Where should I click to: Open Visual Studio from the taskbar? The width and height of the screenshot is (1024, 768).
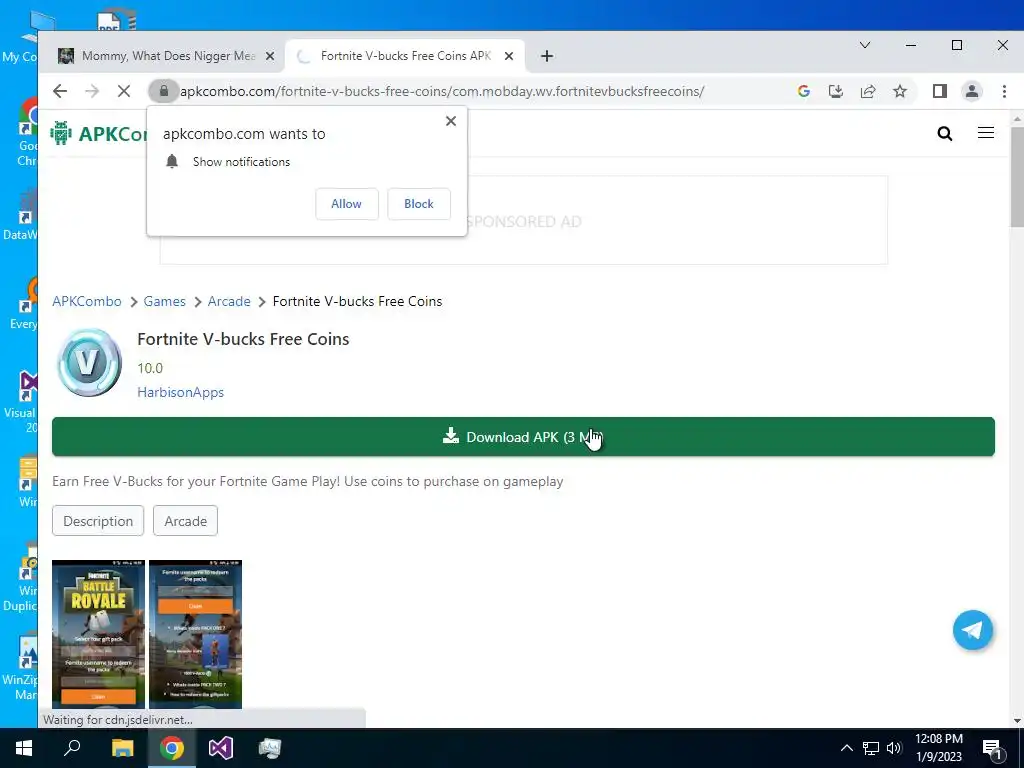221,748
